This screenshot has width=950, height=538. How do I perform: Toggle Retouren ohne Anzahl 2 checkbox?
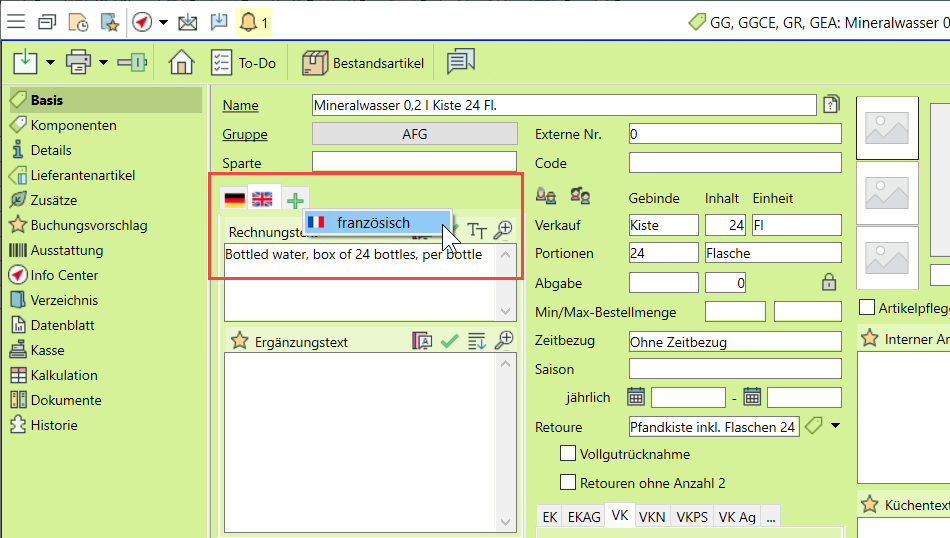(568, 483)
